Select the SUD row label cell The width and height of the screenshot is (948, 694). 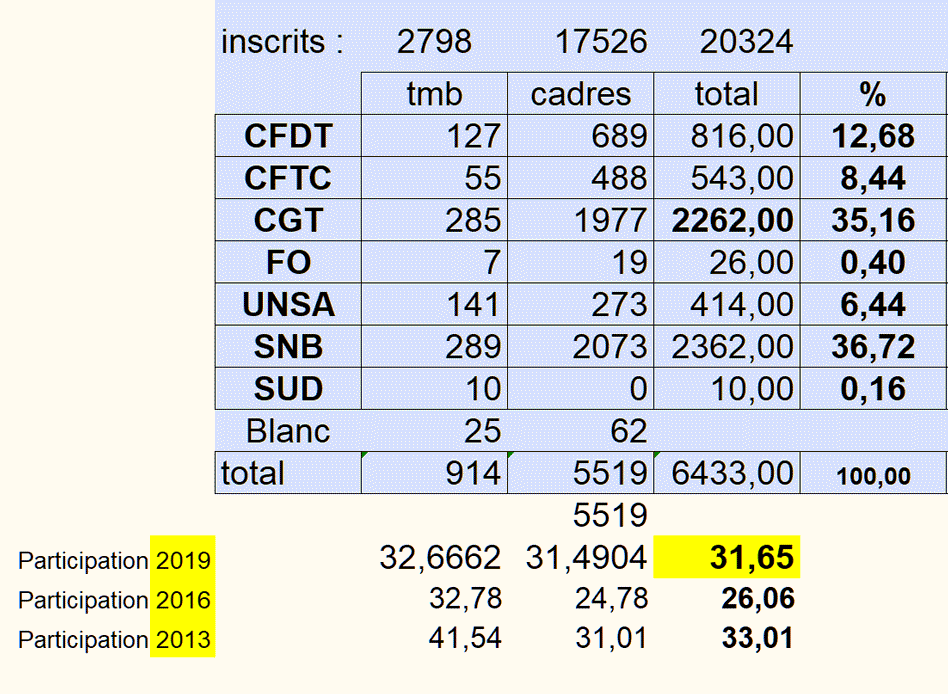click(x=288, y=389)
